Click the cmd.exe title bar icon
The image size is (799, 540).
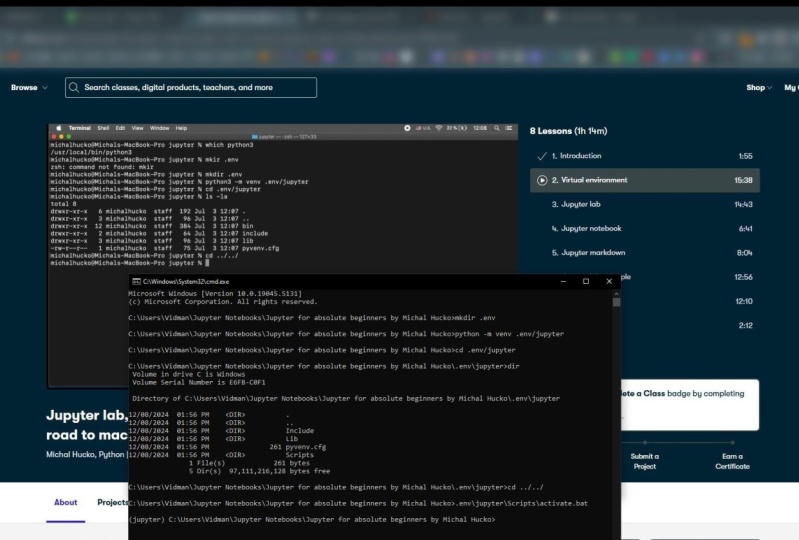(136, 281)
